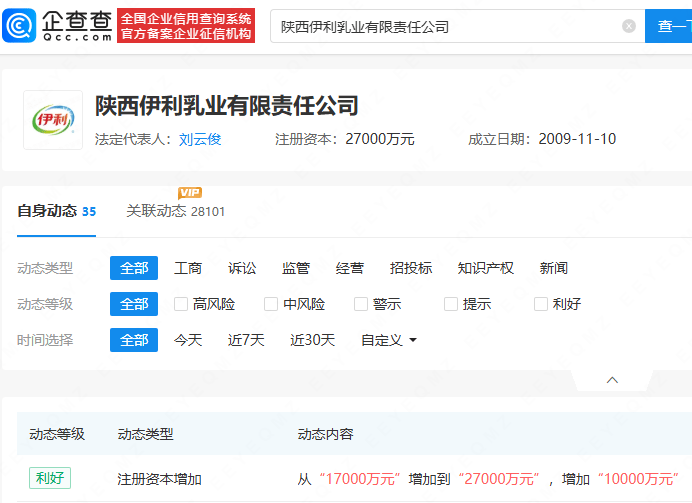The height and width of the screenshot is (503, 692).
Task: Filter dynamics by 工商
Action: [x=188, y=268]
